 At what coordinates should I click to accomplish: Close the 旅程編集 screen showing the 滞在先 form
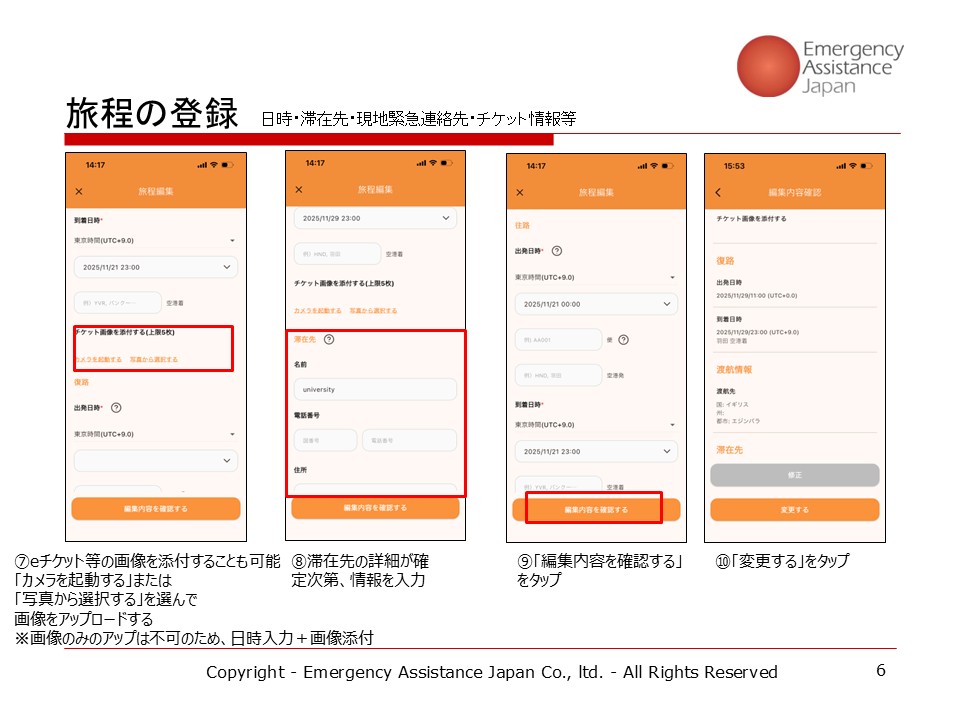coord(299,189)
